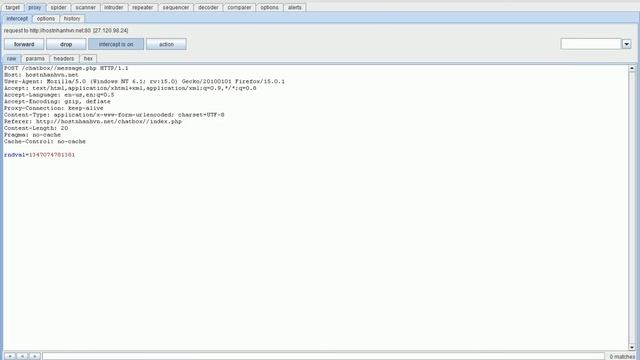Click the Accept-Language header line

(x=59, y=95)
